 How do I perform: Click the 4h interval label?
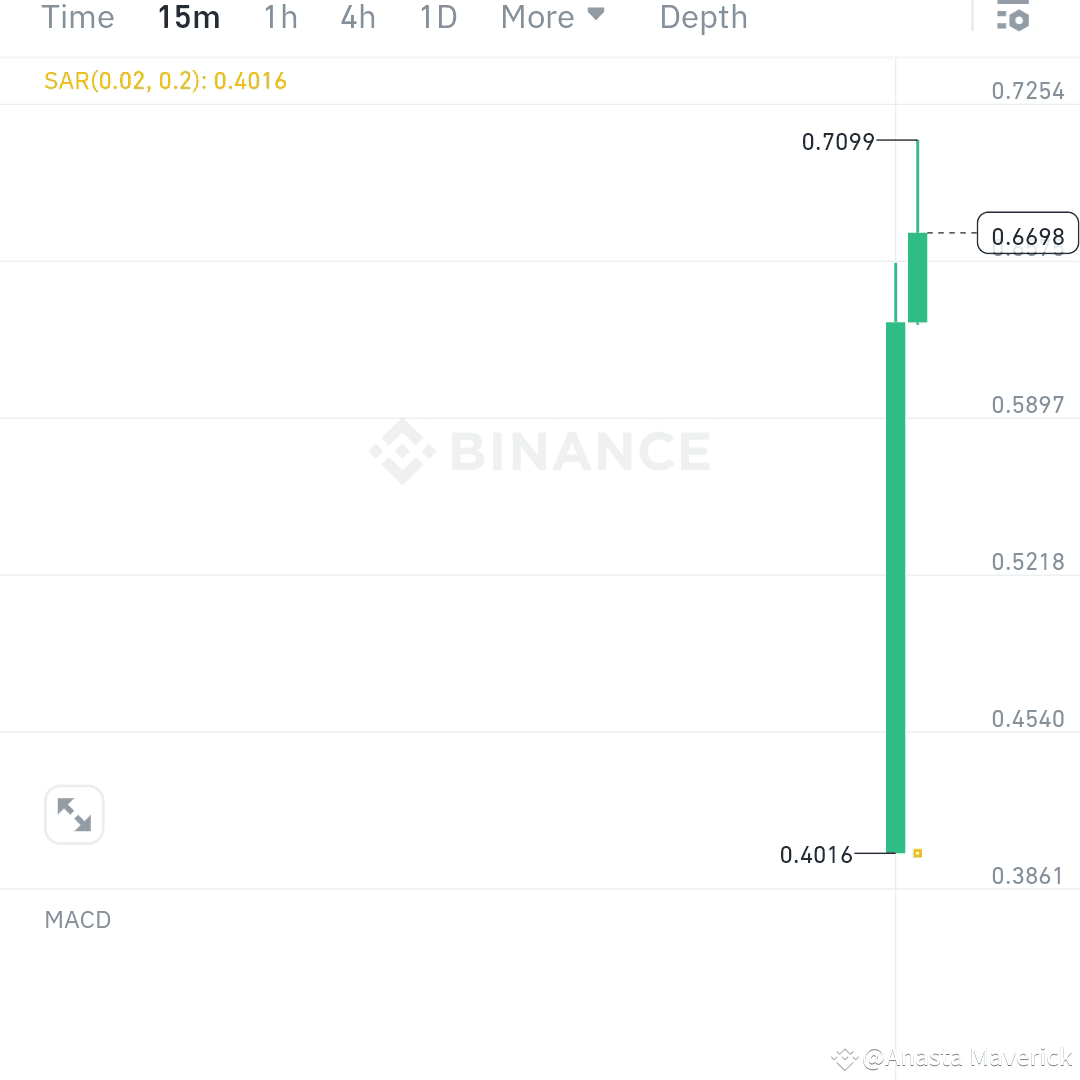pyautogui.click(x=358, y=16)
